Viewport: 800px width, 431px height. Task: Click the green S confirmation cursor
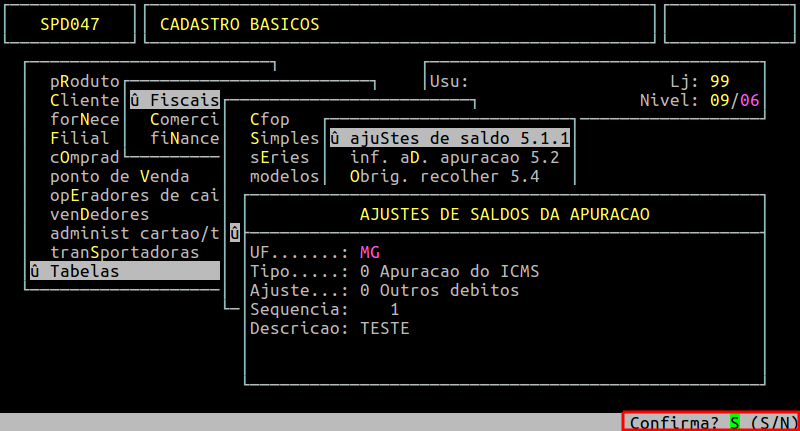click(735, 423)
